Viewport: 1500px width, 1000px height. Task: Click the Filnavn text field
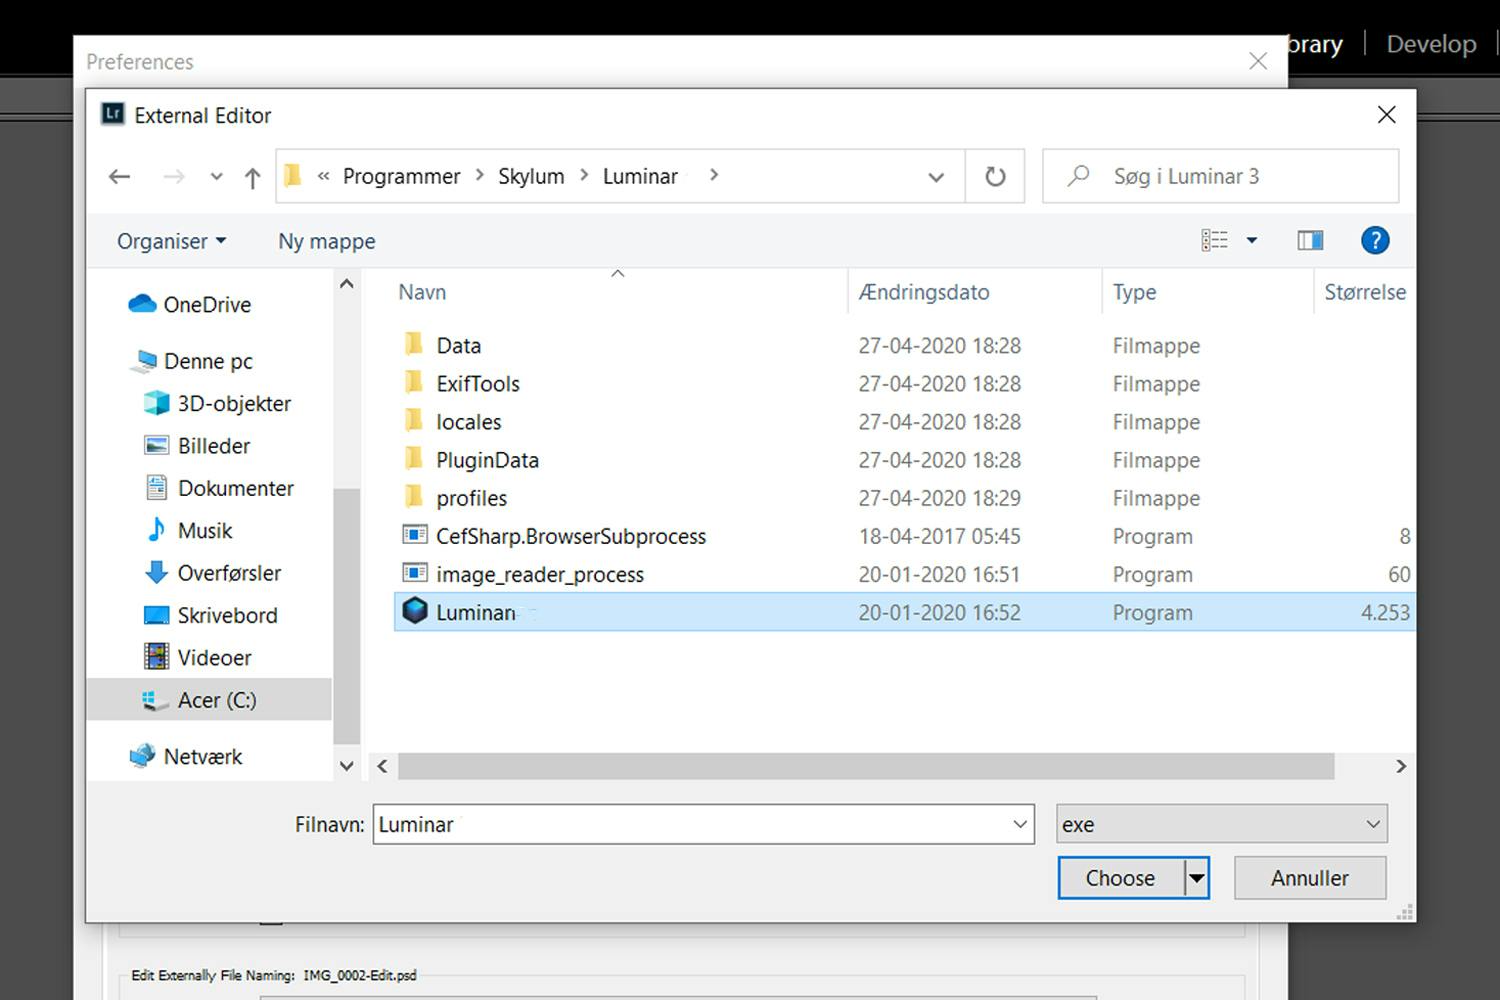tap(704, 824)
